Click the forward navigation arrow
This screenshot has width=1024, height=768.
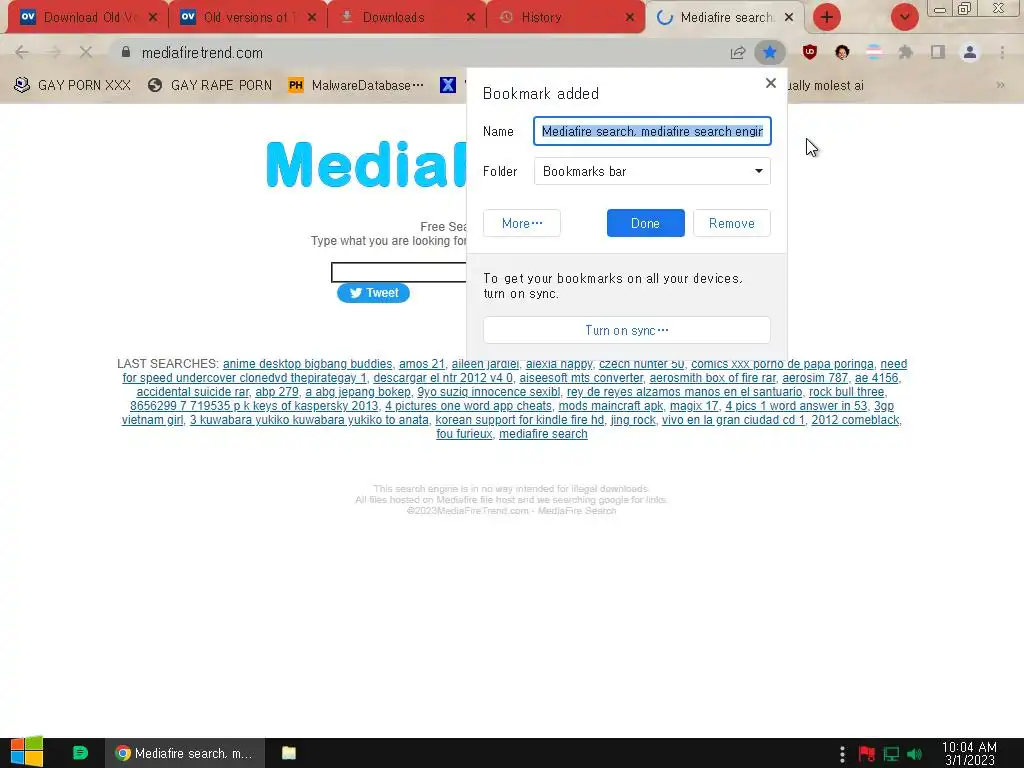[x=54, y=52]
